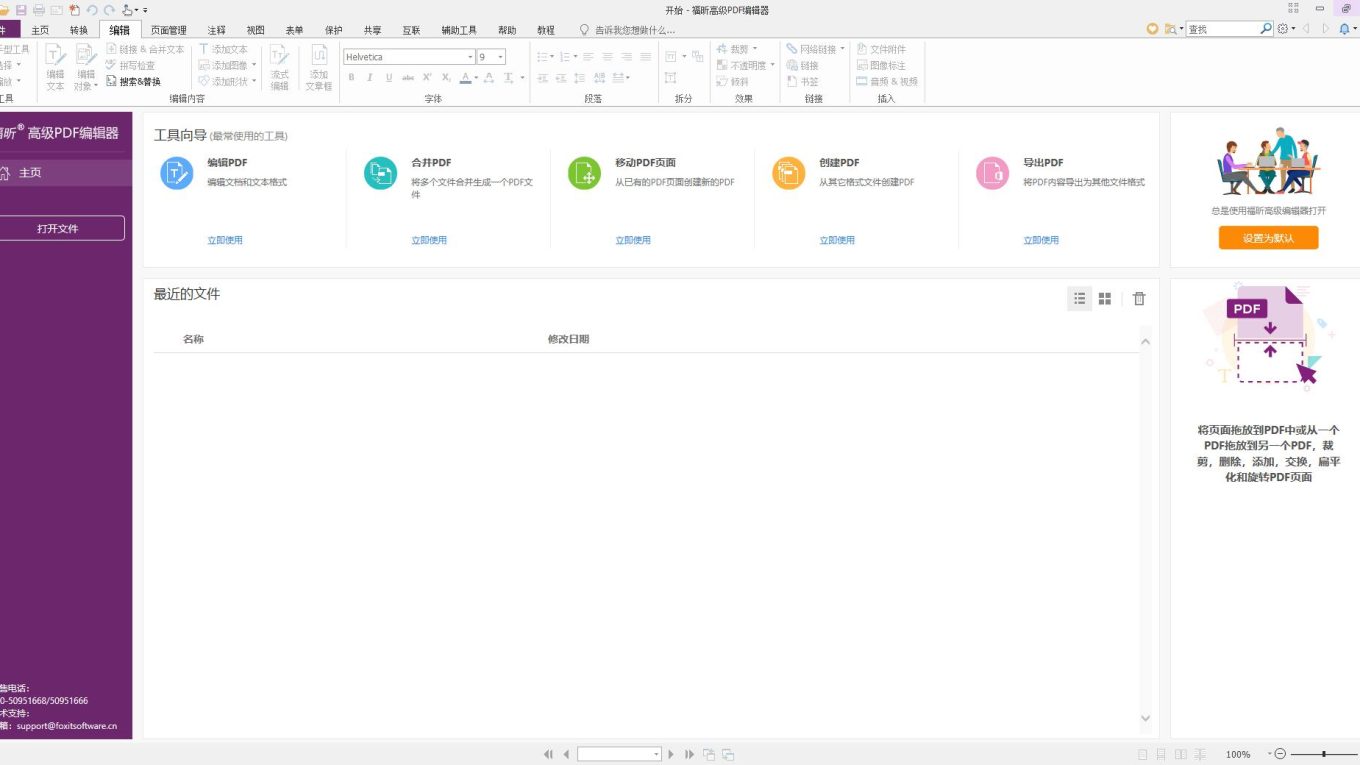1360x765 pixels.
Task: Click the zoom out minus button
Action: click(x=1280, y=754)
